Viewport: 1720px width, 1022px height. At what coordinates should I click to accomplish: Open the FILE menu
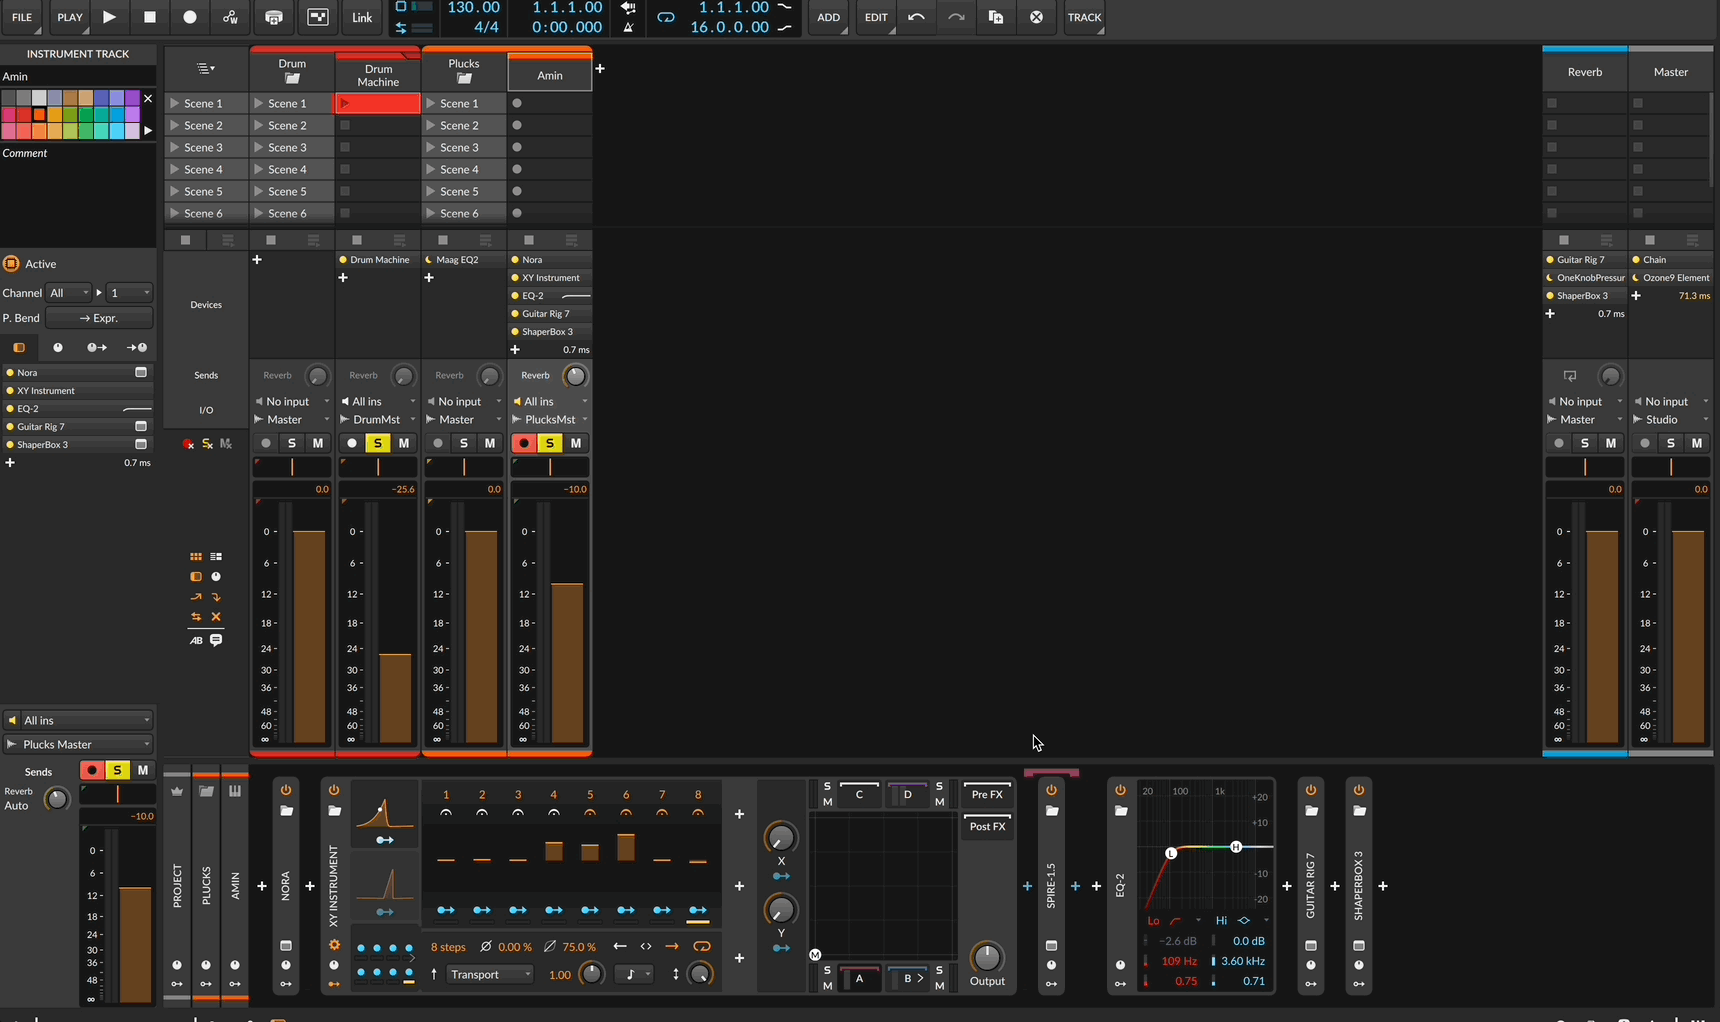click(x=21, y=17)
